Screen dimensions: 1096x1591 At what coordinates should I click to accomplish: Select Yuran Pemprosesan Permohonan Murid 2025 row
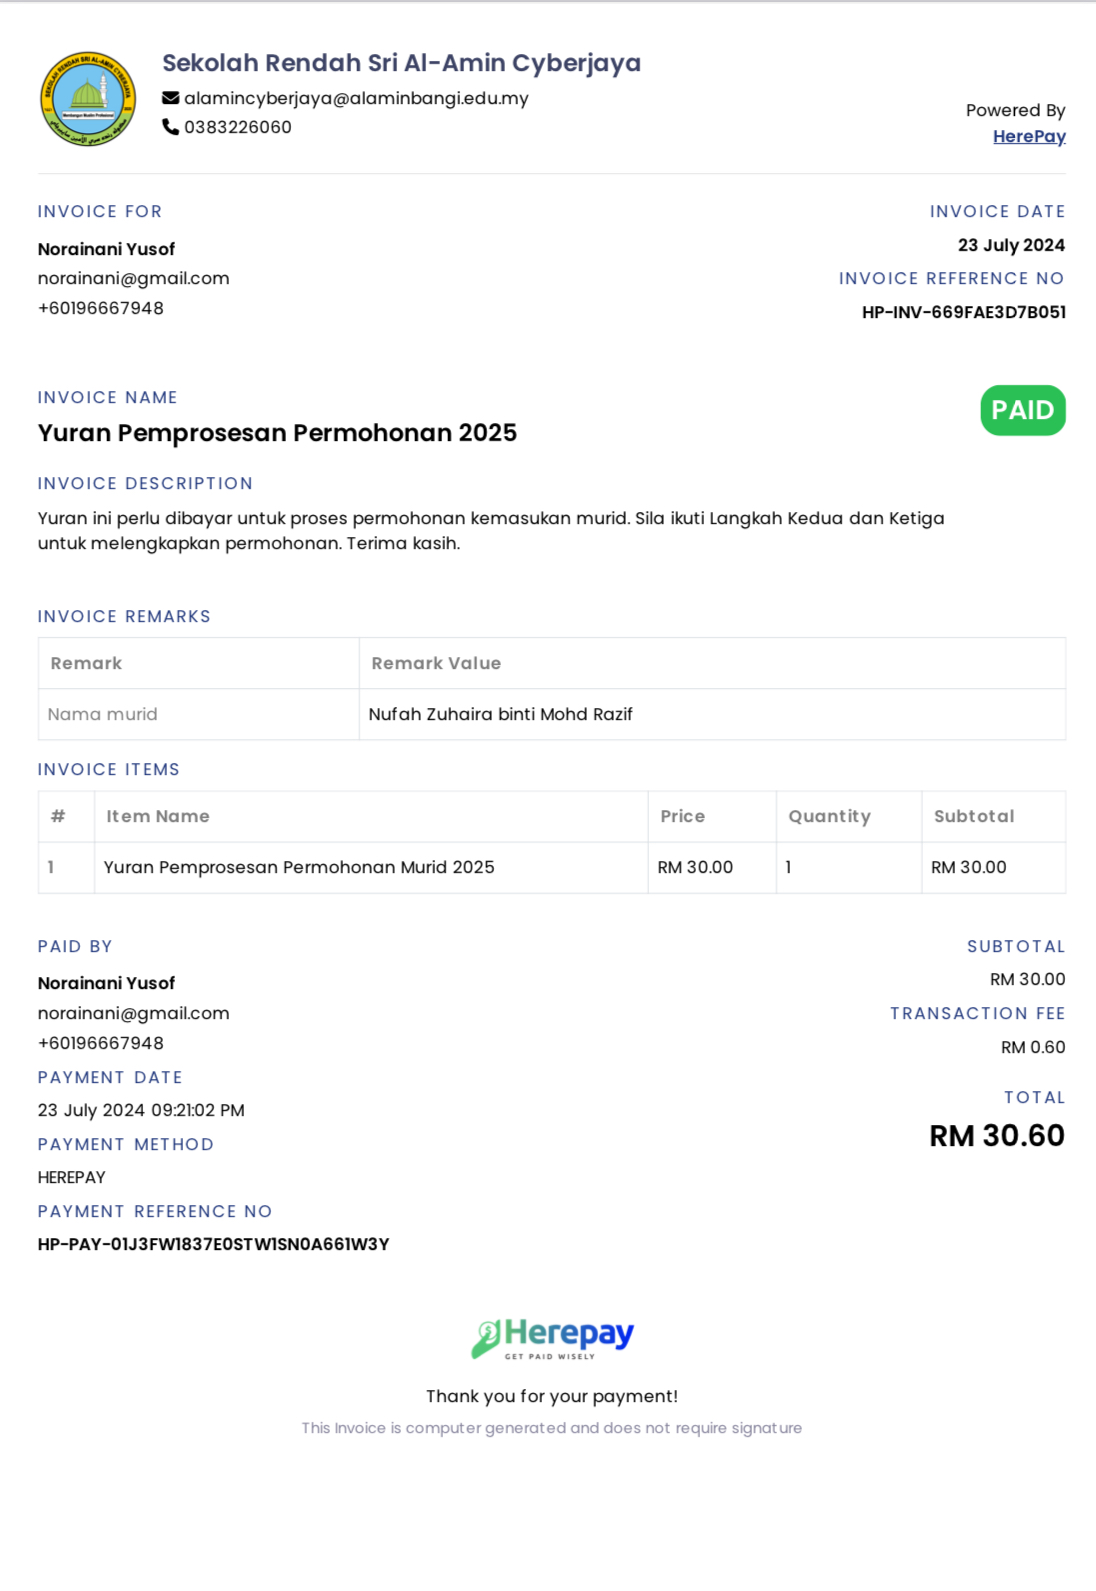[552, 867]
